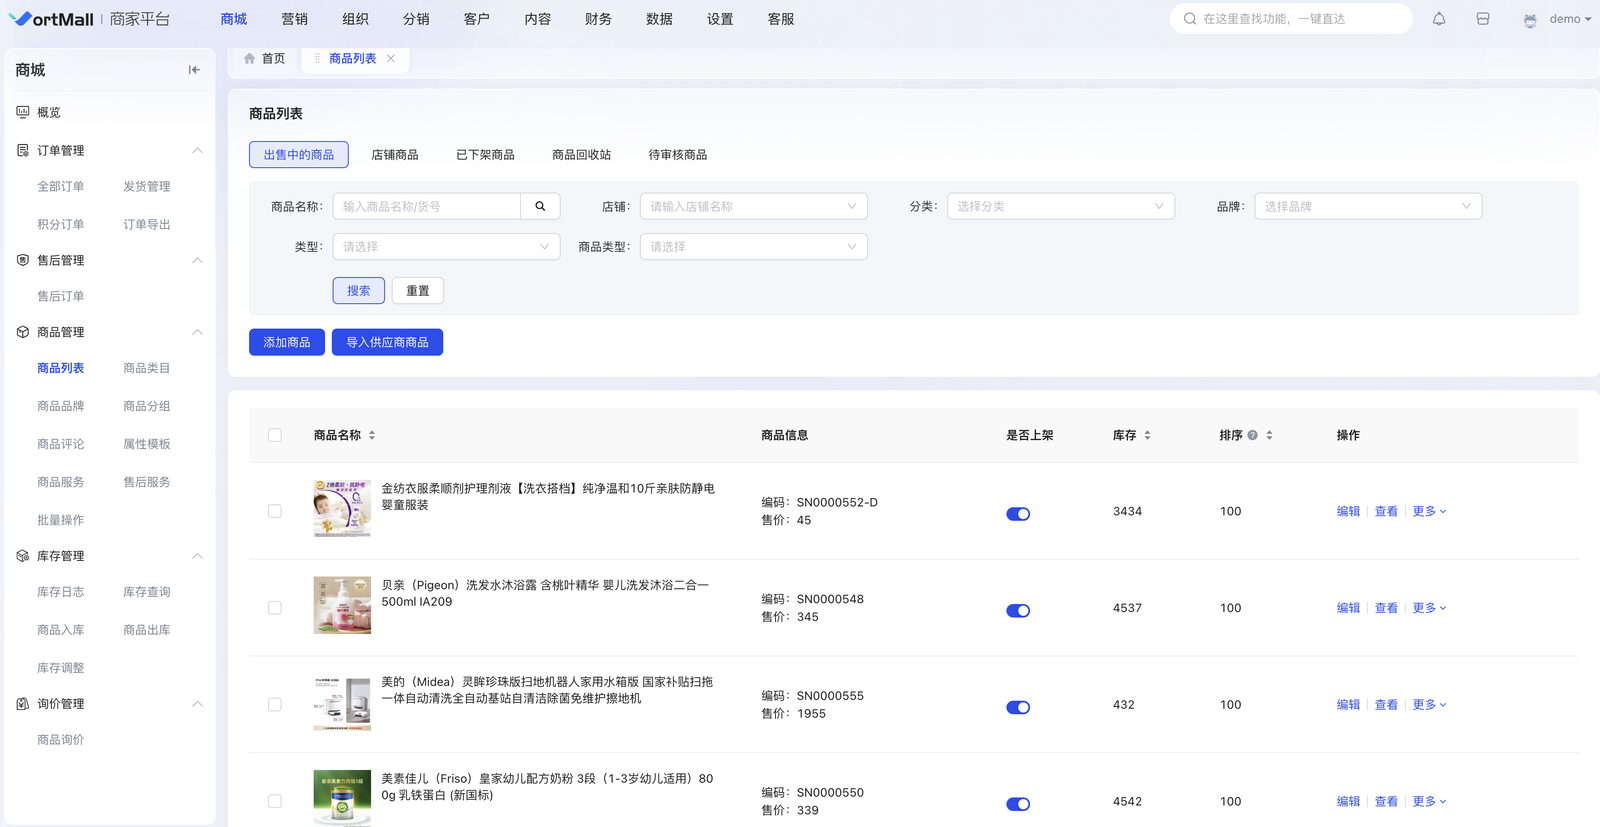Collapse the 订单管理 sidebar section

pos(197,151)
